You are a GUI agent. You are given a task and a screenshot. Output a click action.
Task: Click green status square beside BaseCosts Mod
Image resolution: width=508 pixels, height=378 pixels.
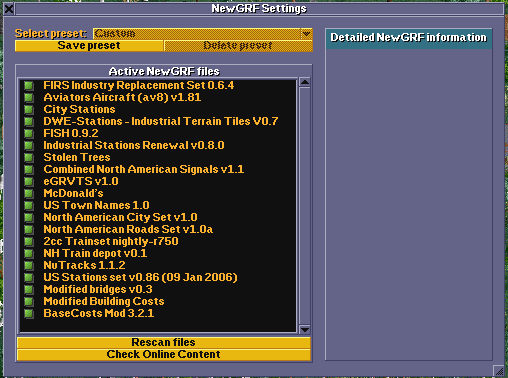pyautogui.click(x=29, y=314)
